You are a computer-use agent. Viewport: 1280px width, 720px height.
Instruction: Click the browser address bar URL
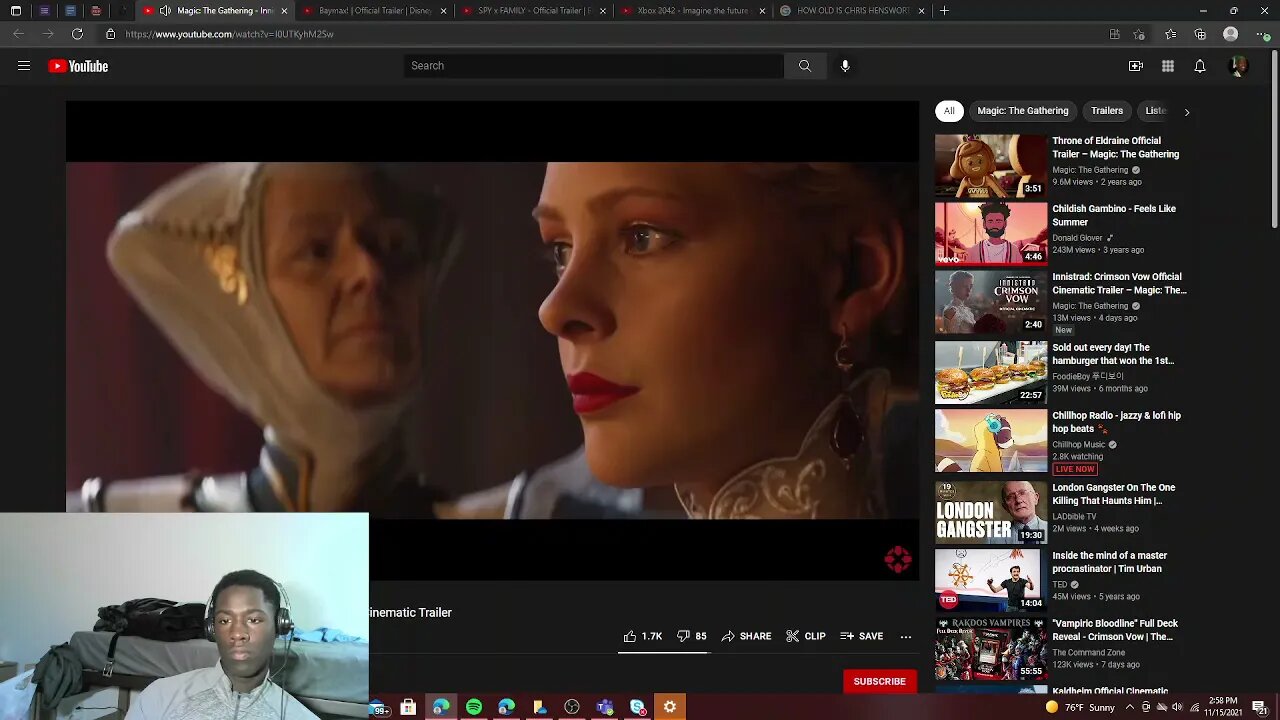[229, 34]
